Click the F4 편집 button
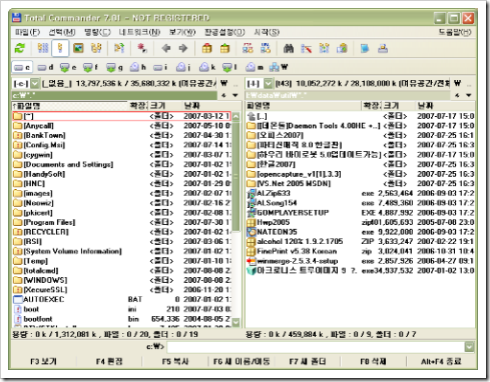490x382 pixels. pyautogui.click(x=109, y=361)
